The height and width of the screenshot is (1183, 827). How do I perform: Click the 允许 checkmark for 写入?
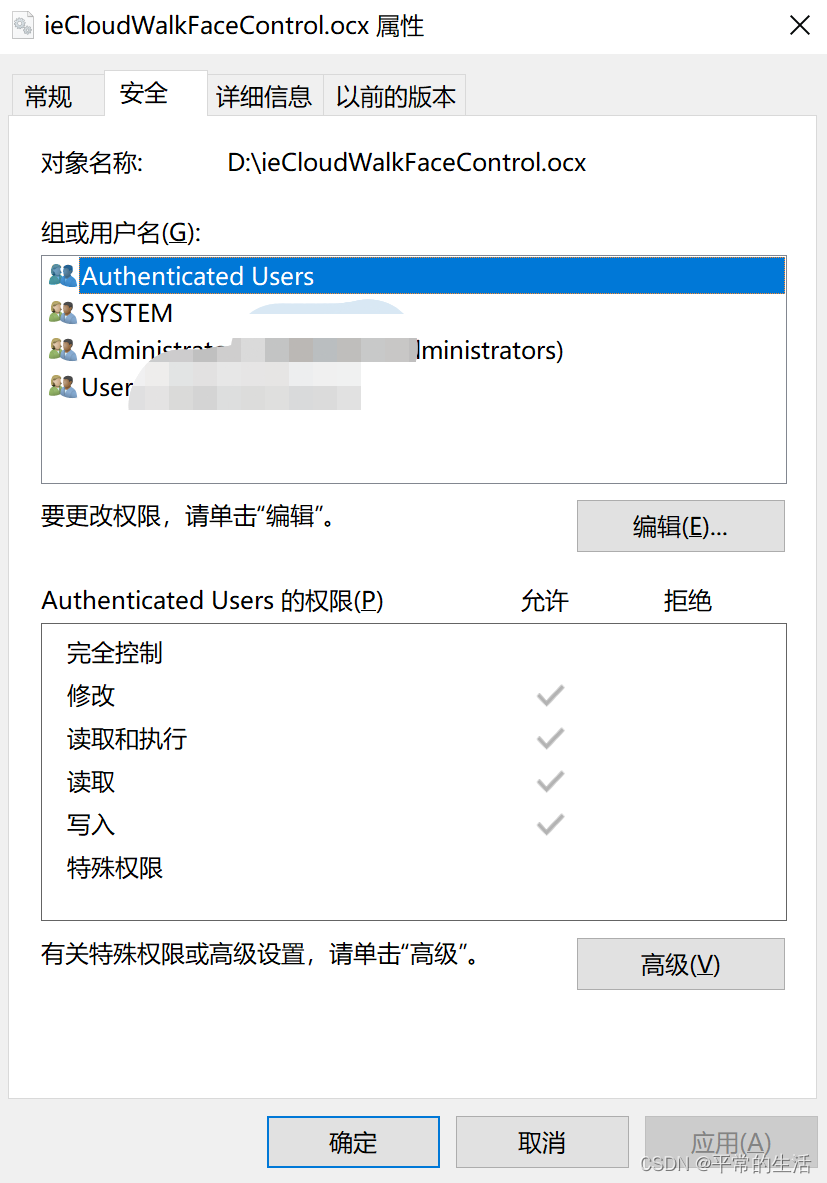pos(549,824)
